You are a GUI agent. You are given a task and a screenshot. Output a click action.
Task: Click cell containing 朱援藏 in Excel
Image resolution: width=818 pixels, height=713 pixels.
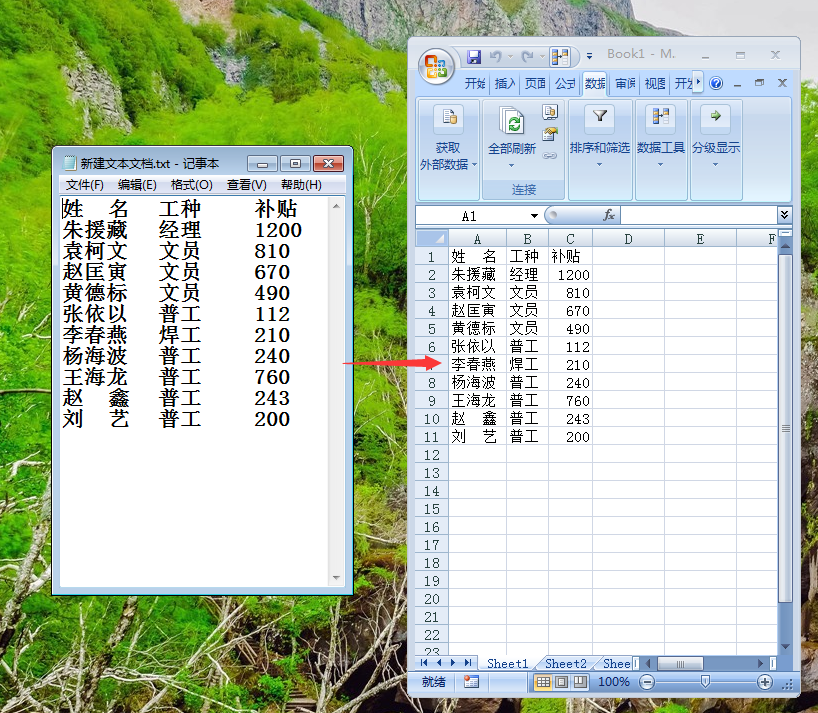[477, 274]
